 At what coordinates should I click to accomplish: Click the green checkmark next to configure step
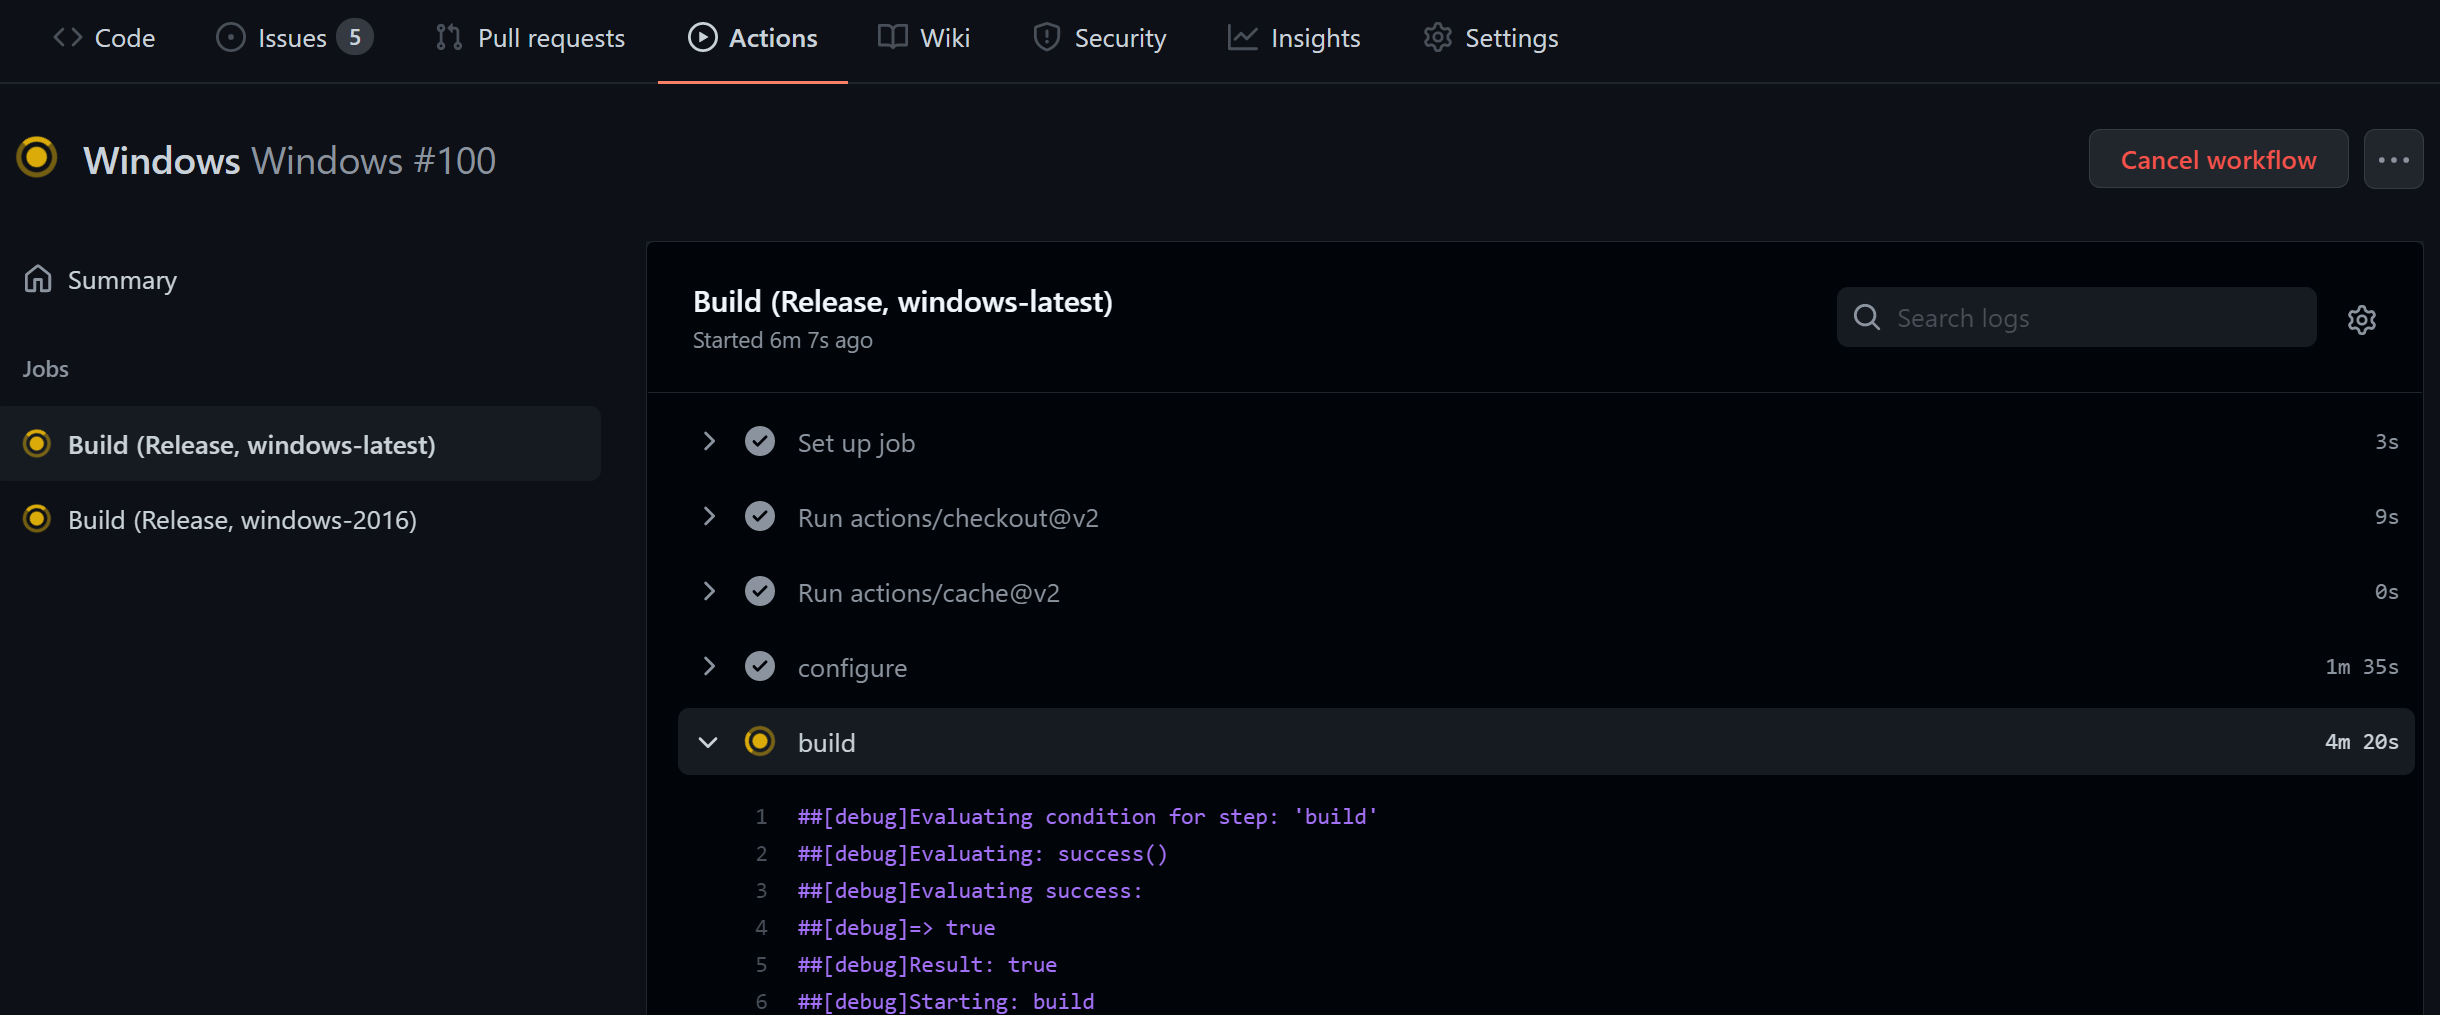point(760,667)
